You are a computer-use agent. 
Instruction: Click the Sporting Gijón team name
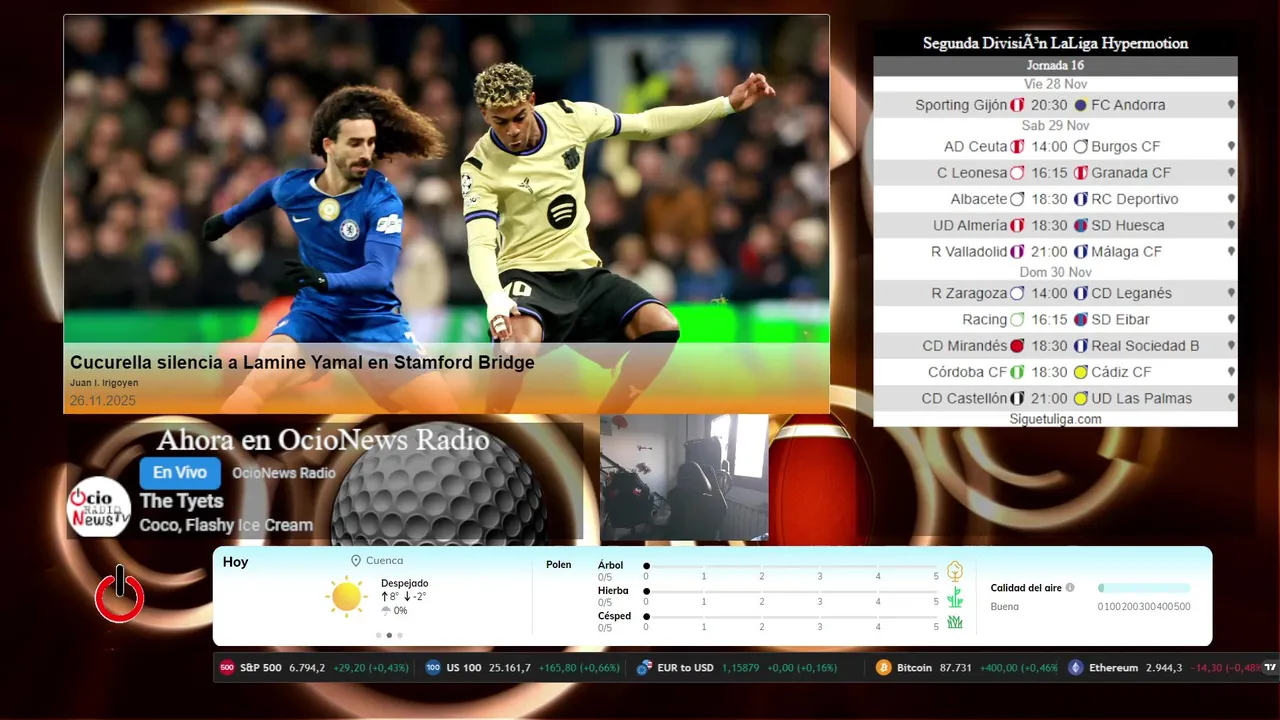(961, 105)
